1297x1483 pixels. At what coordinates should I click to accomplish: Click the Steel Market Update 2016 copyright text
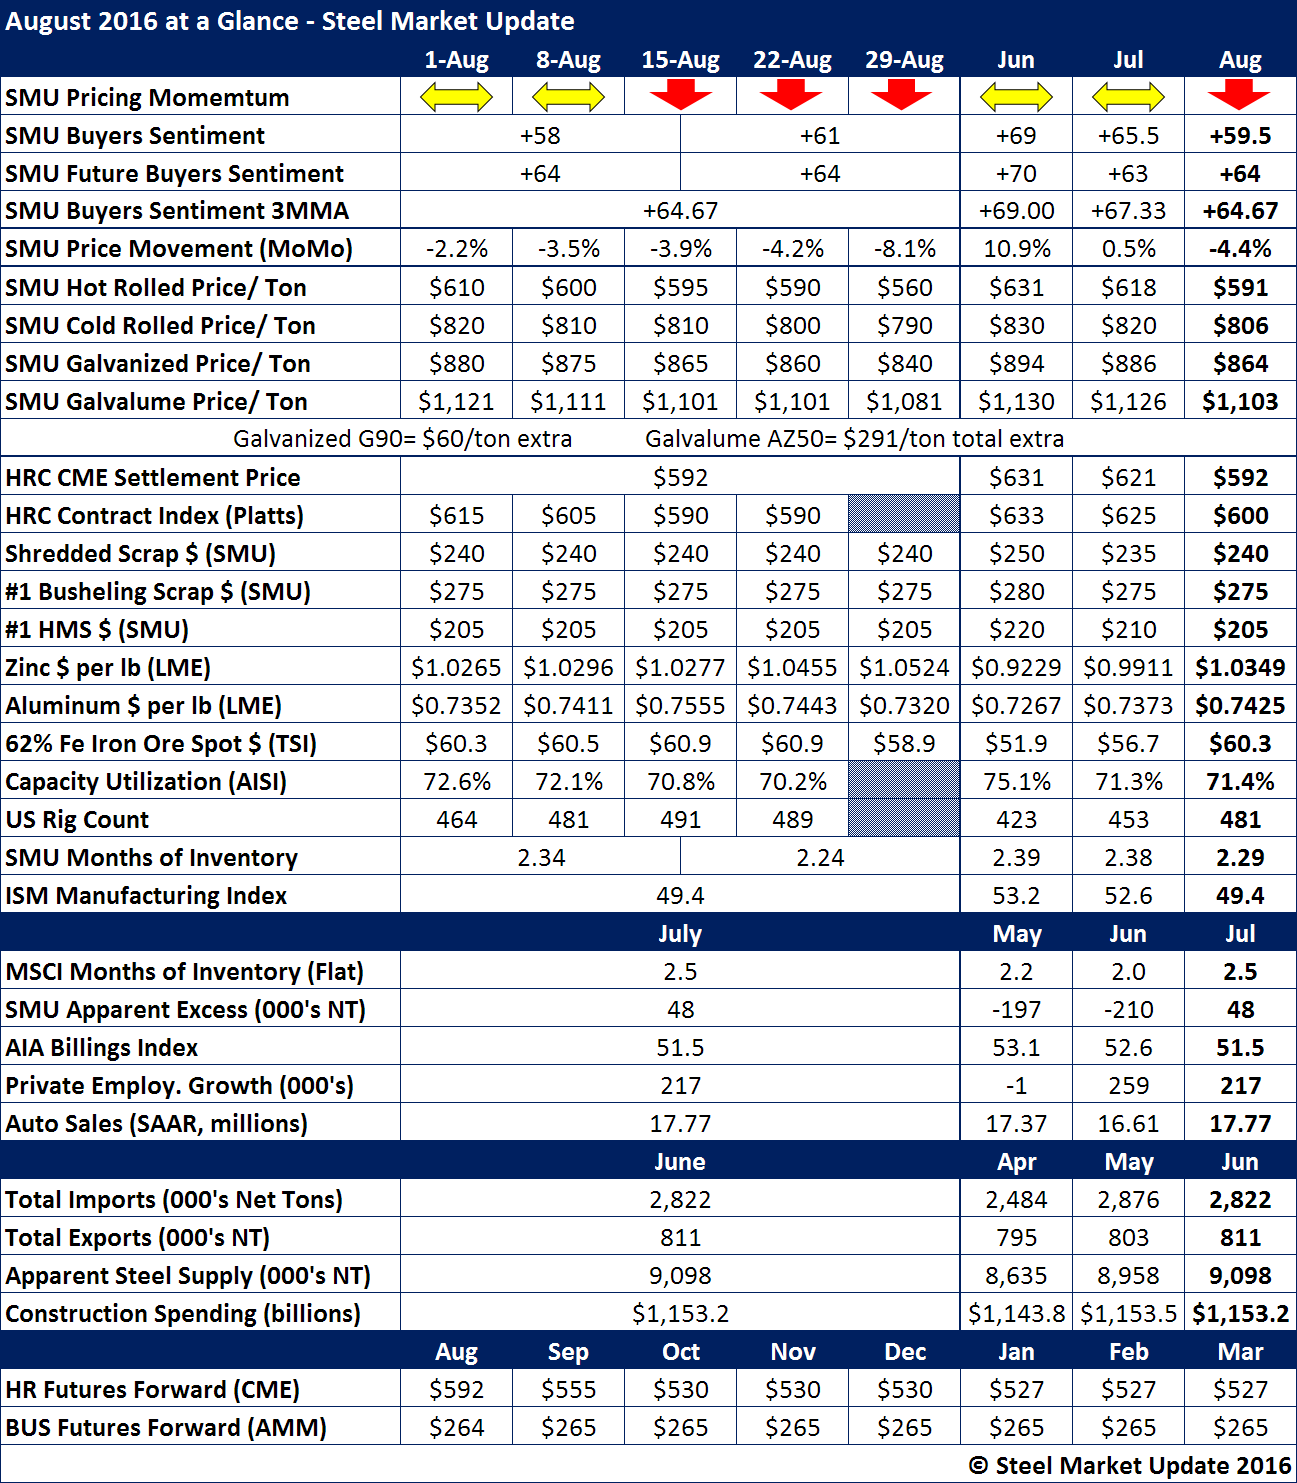click(1130, 1466)
